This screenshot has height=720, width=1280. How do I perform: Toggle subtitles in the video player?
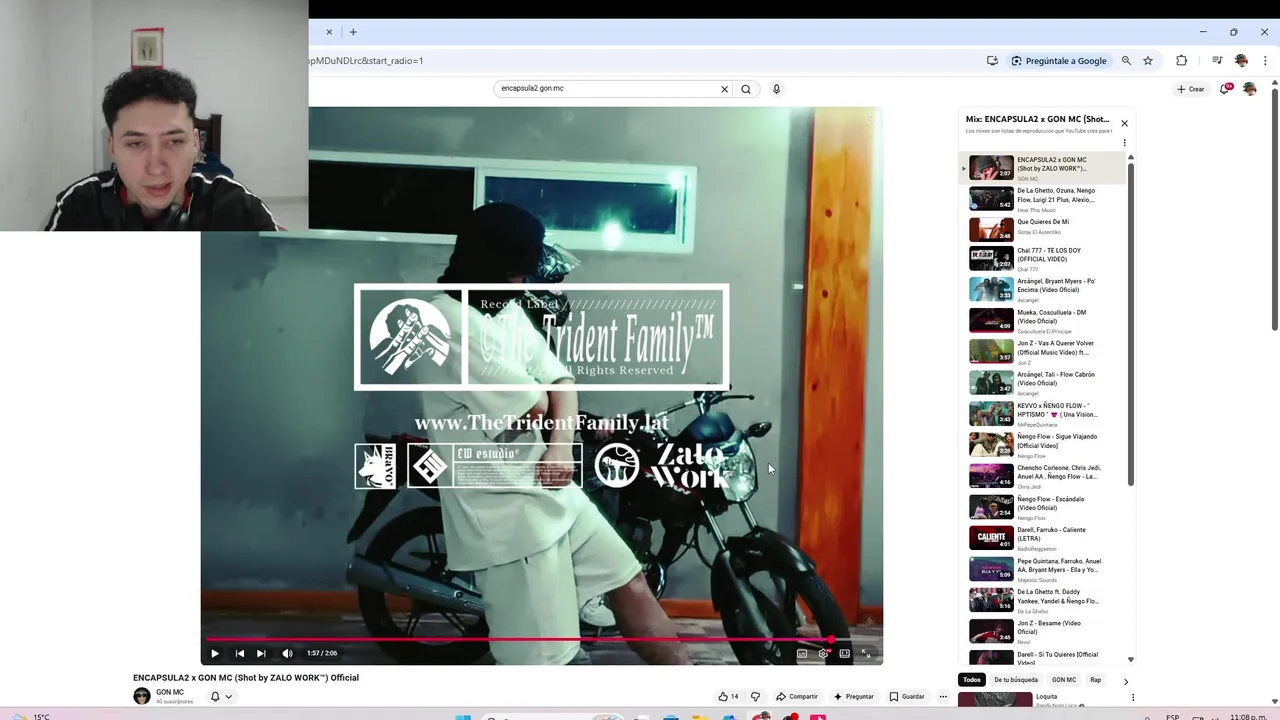point(802,653)
